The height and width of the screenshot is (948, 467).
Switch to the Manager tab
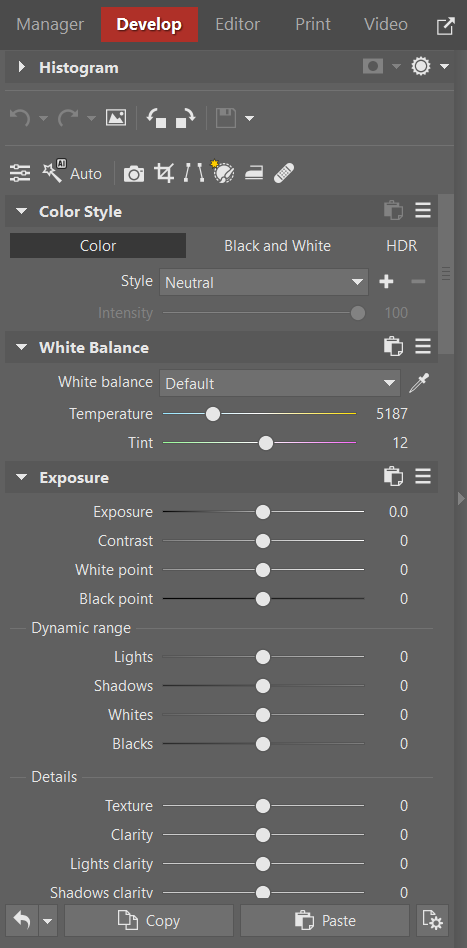pyautogui.click(x=50, y=24)
